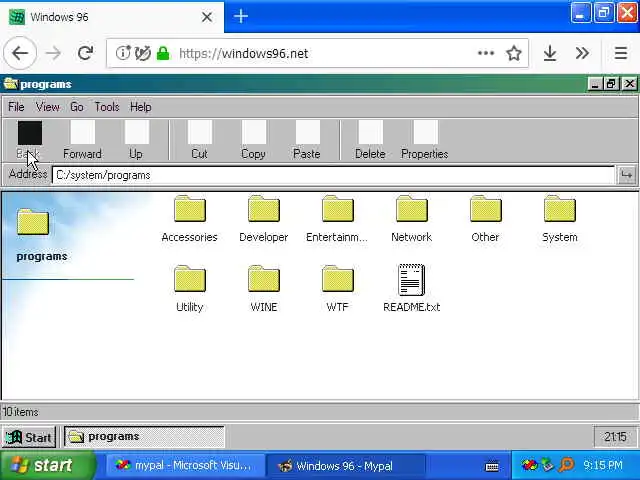This screenshot has height=480, width=640.
Task: Click the Back toolbar button
Action: coord(29,140)
